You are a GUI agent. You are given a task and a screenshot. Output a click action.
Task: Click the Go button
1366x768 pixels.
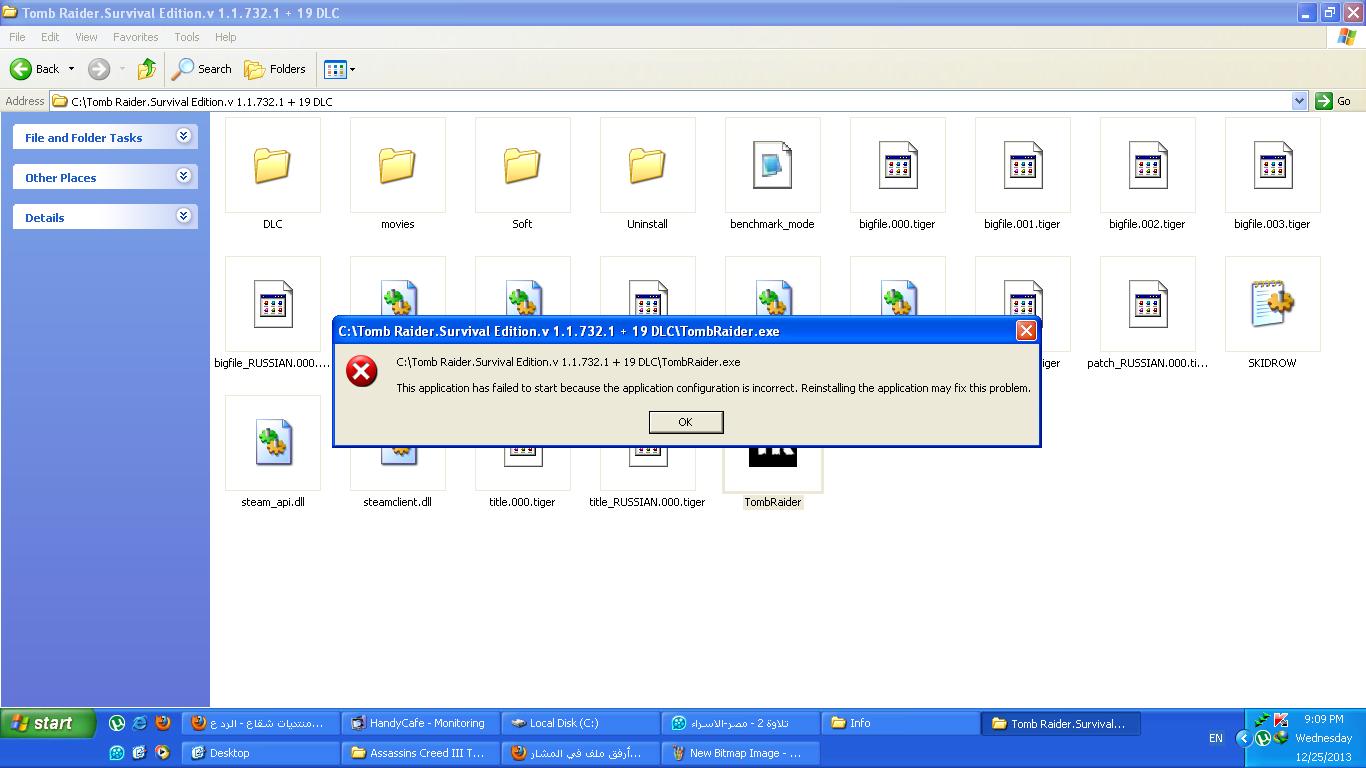(1334, 101)
